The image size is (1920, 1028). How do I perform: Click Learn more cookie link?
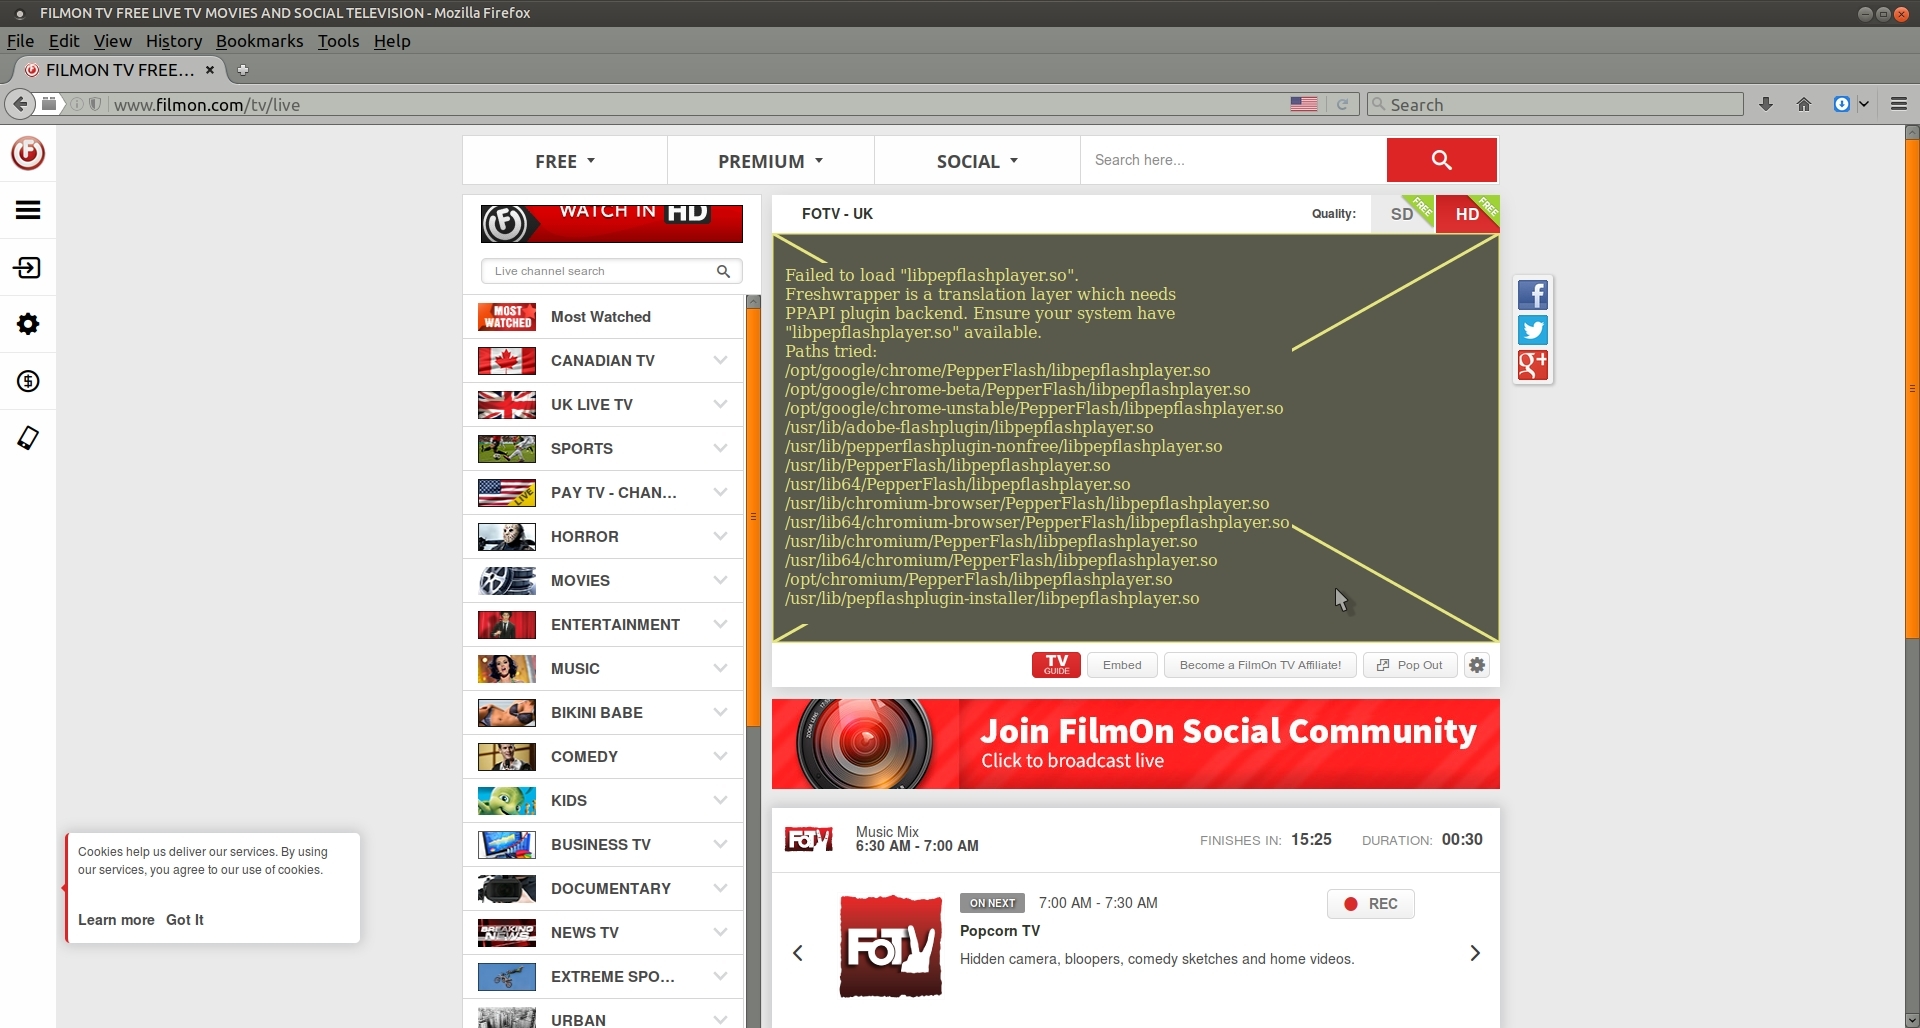point(116,920)
